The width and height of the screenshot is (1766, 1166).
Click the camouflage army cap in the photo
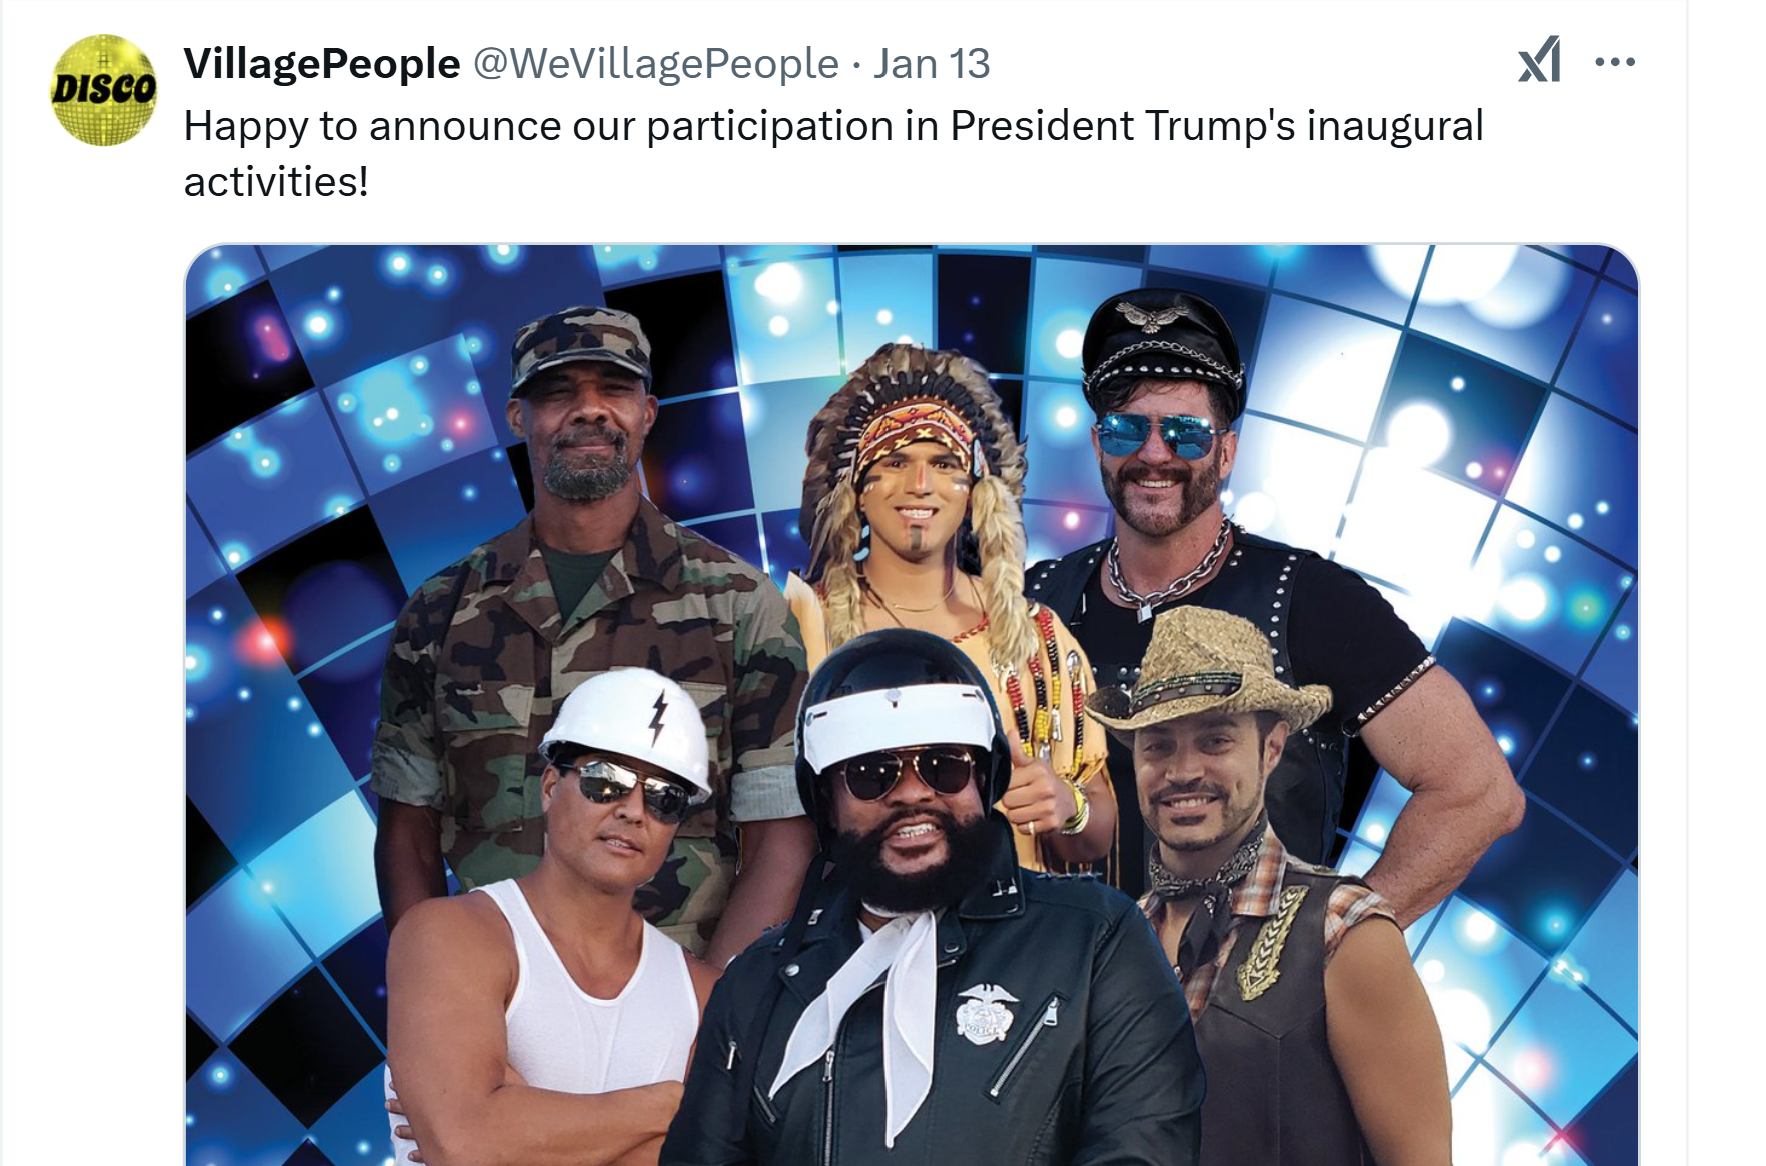coord(580,348)
